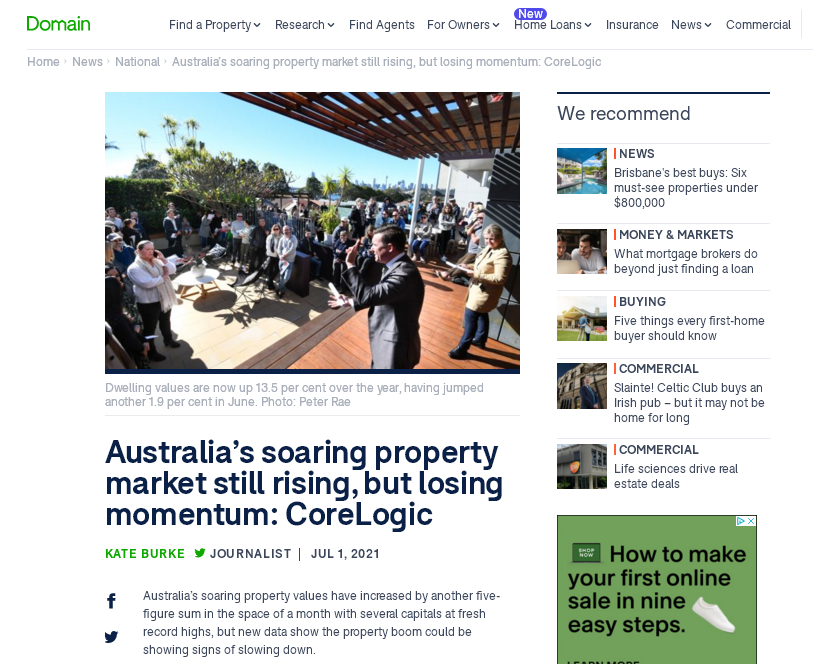Share article via Twitter icon beside text

click(x=111, y=637)
